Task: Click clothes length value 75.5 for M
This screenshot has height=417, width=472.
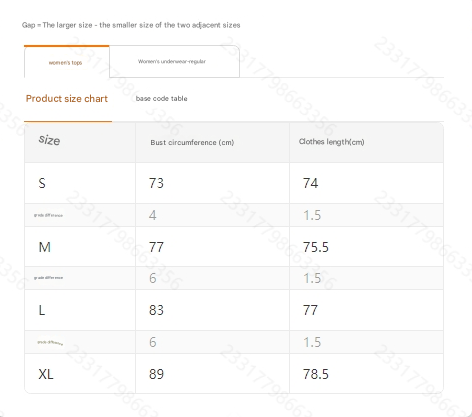Action: [x=316, y=247]
